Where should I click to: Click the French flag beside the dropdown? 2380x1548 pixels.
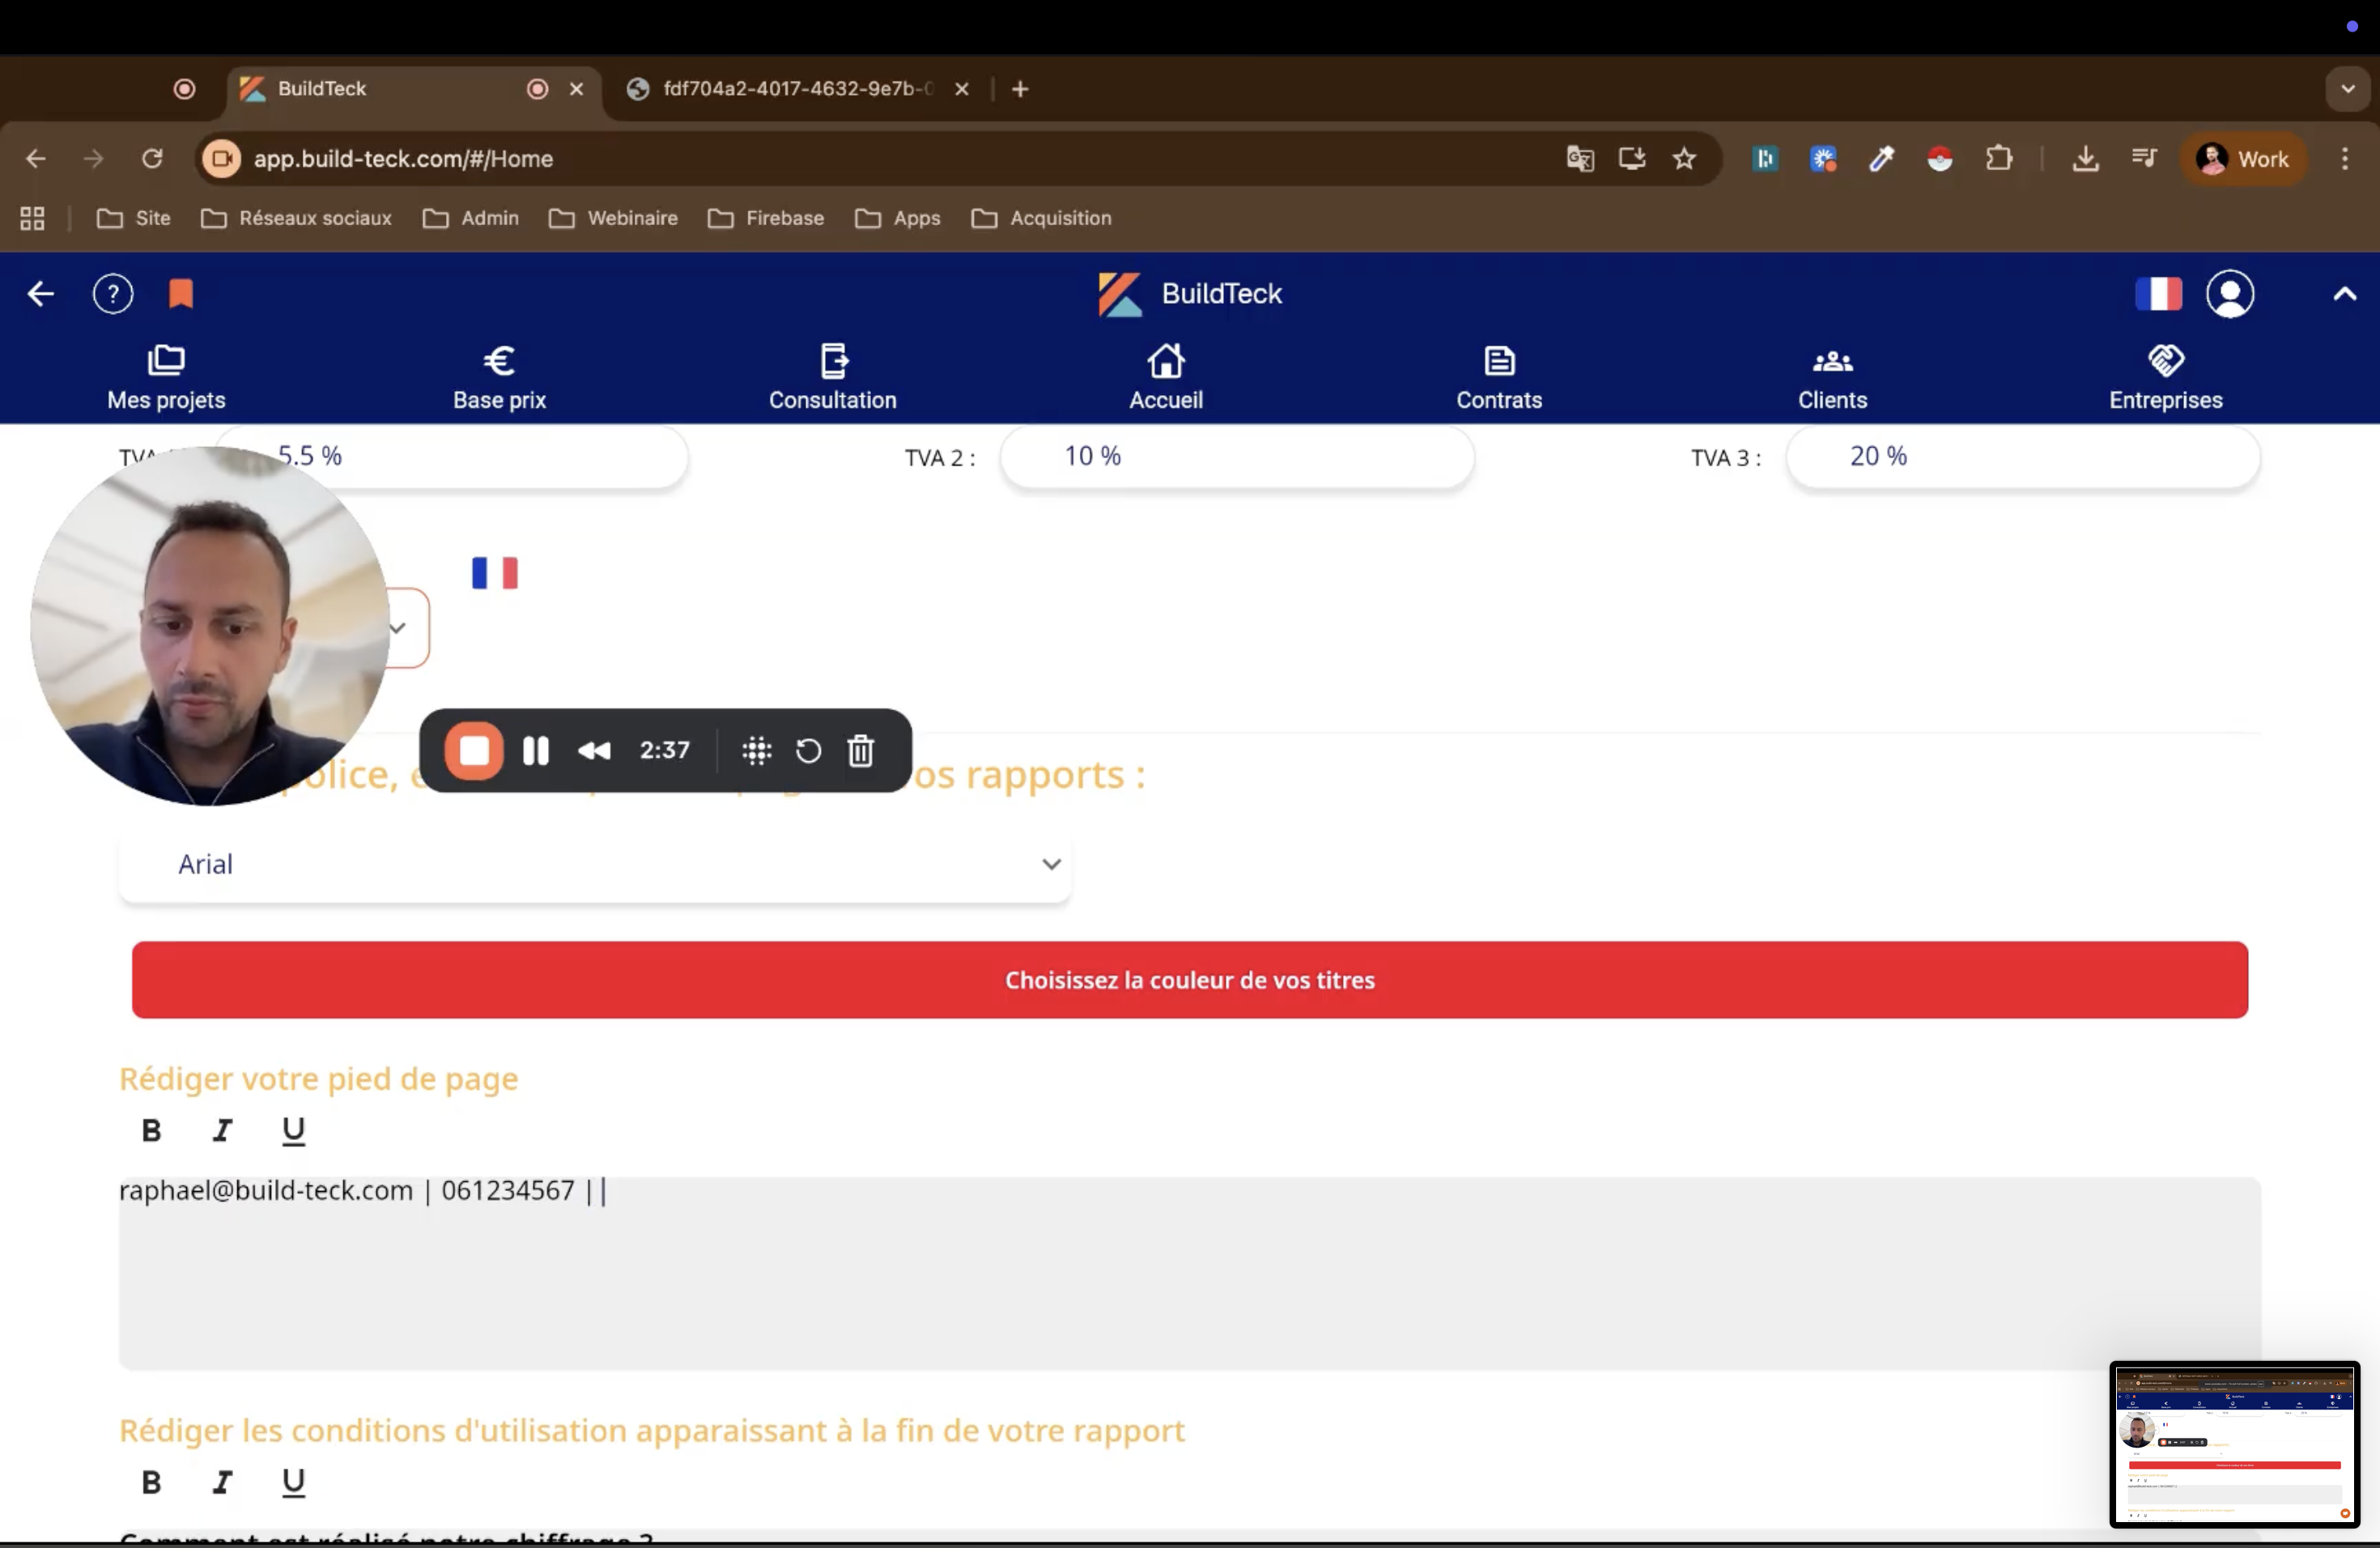pos(495,573)
